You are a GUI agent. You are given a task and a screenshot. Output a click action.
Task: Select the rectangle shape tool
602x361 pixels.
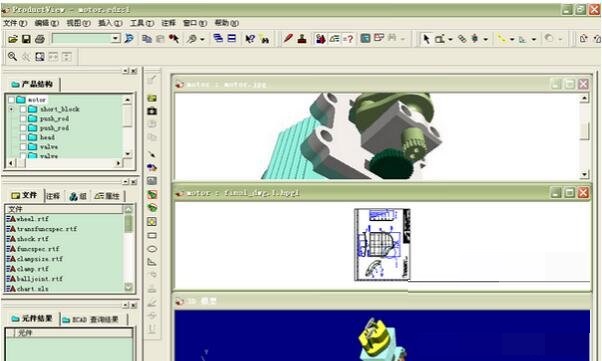click(152, 235)
